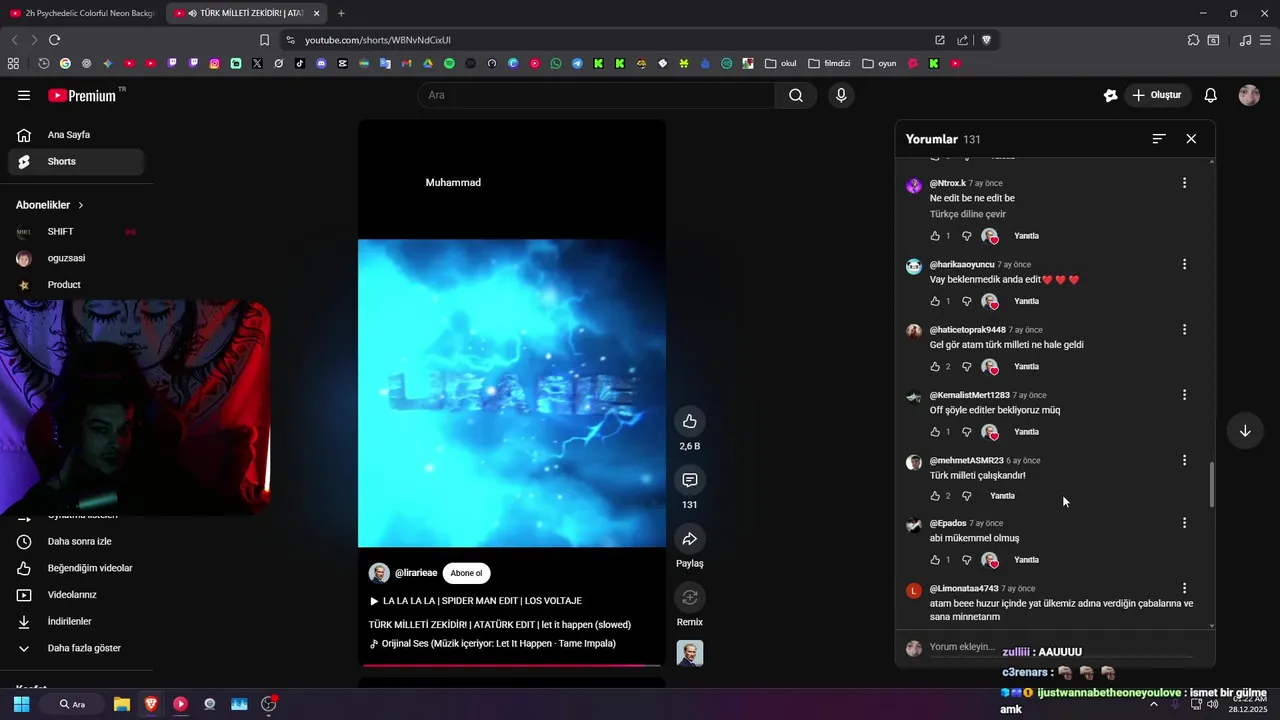Dislike the @Ntrox.k comment
The width and height of the screenshot is (1280, 720).
tap(966, 236)
